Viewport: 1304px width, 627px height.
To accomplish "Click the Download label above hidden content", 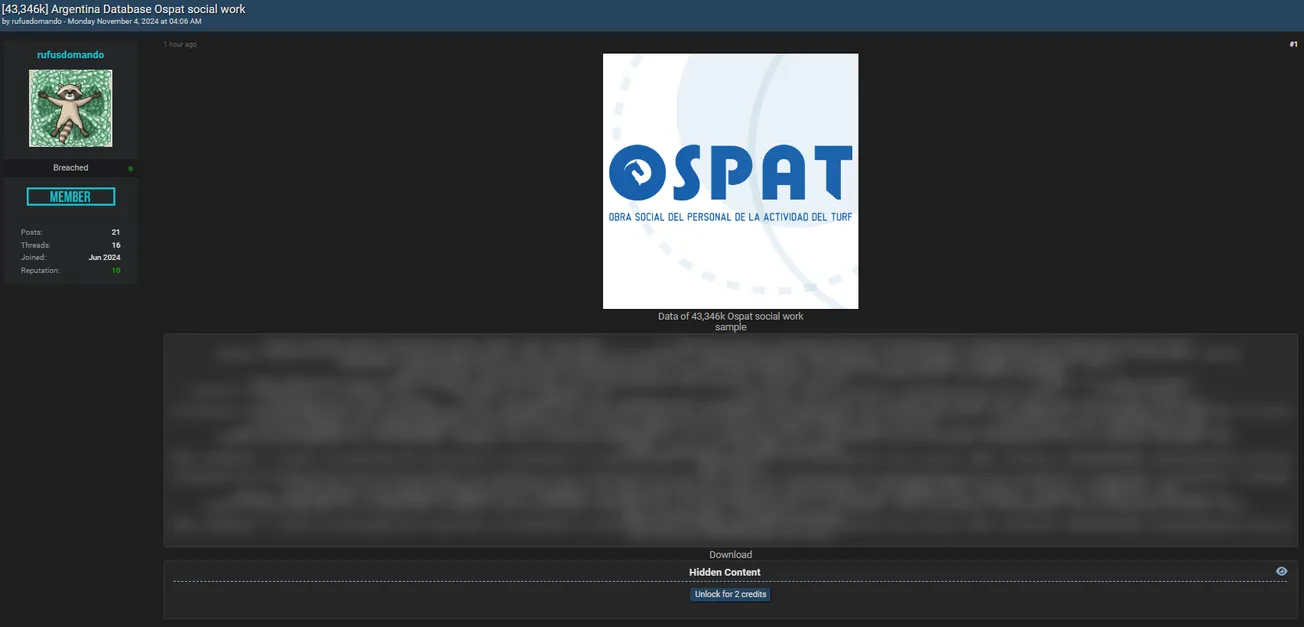I will [x=730, y=555].
